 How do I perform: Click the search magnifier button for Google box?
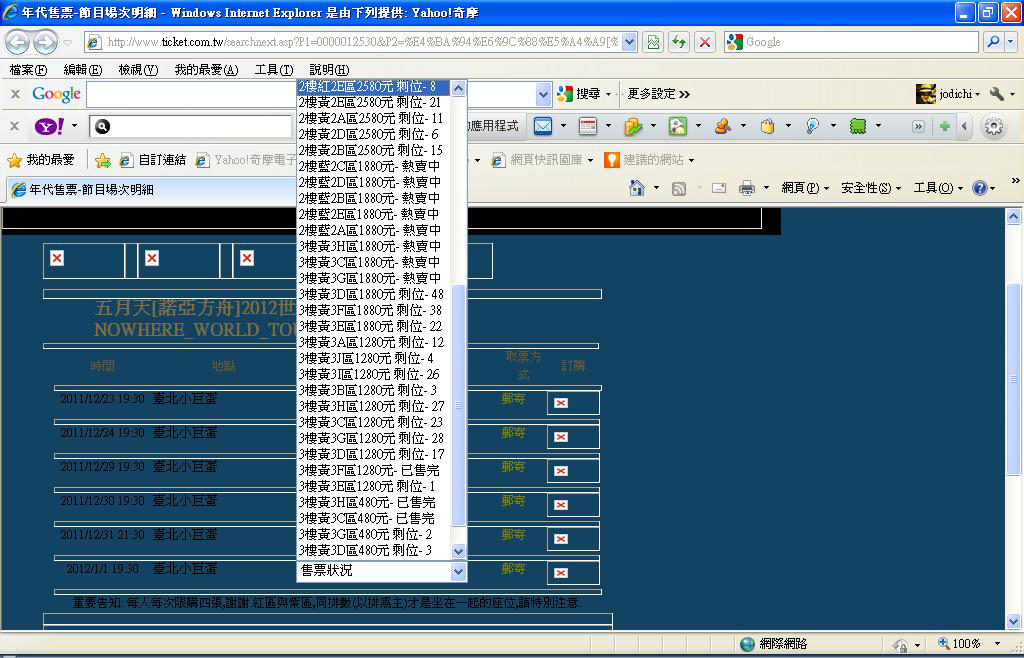[993, 42]
